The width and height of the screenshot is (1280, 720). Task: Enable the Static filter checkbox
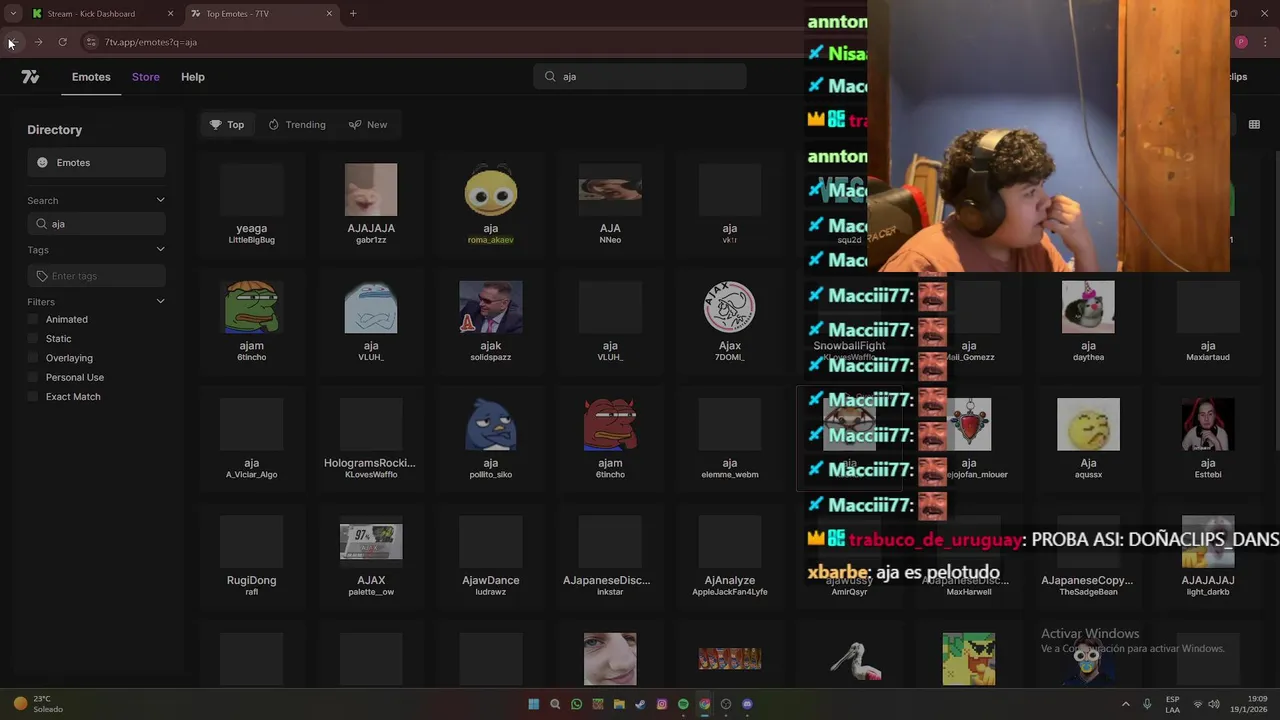pos(33,339)
